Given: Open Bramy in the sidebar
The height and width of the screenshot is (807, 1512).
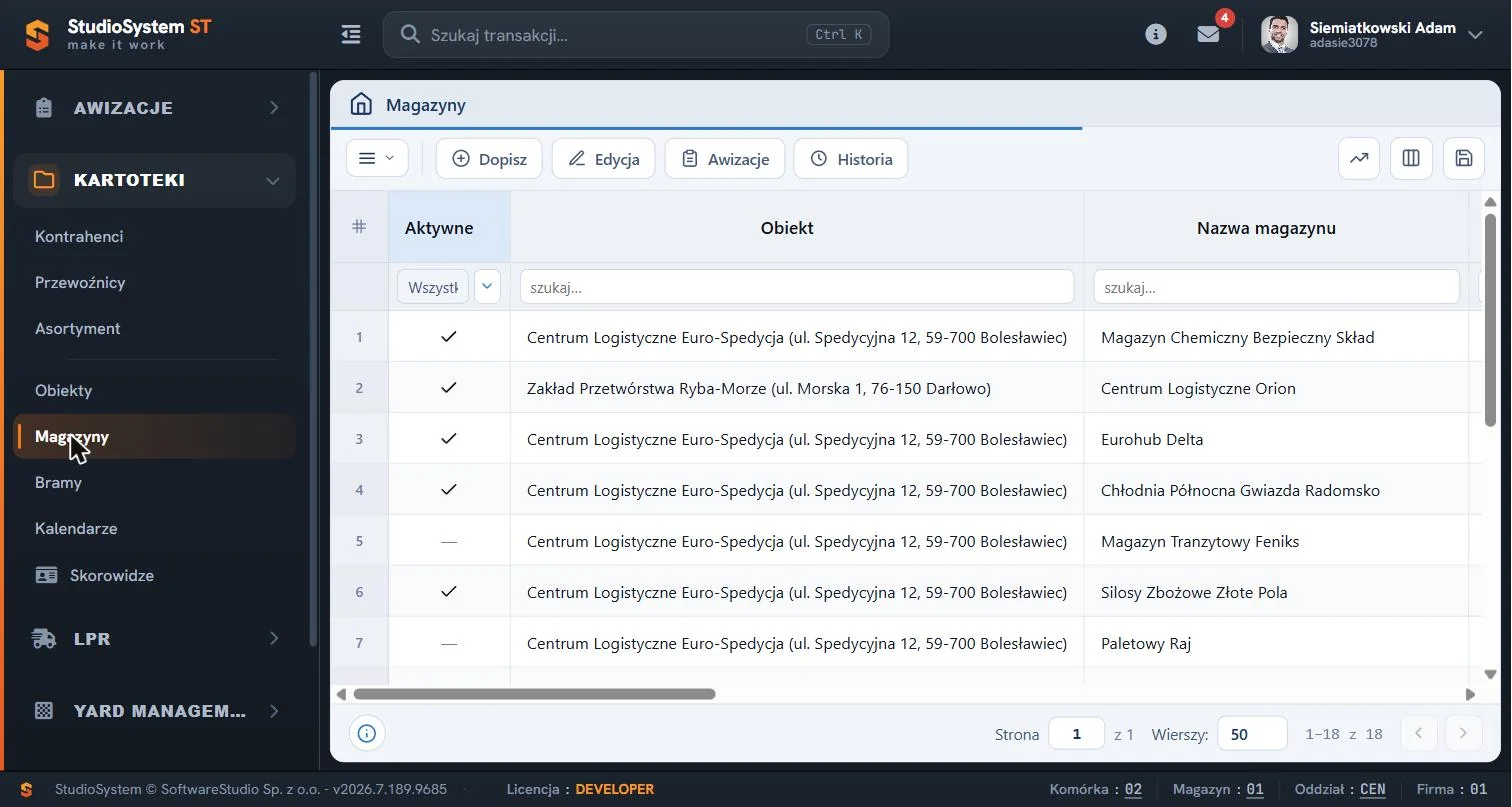Looking at the screenshot, I should (x=58, y=482).
